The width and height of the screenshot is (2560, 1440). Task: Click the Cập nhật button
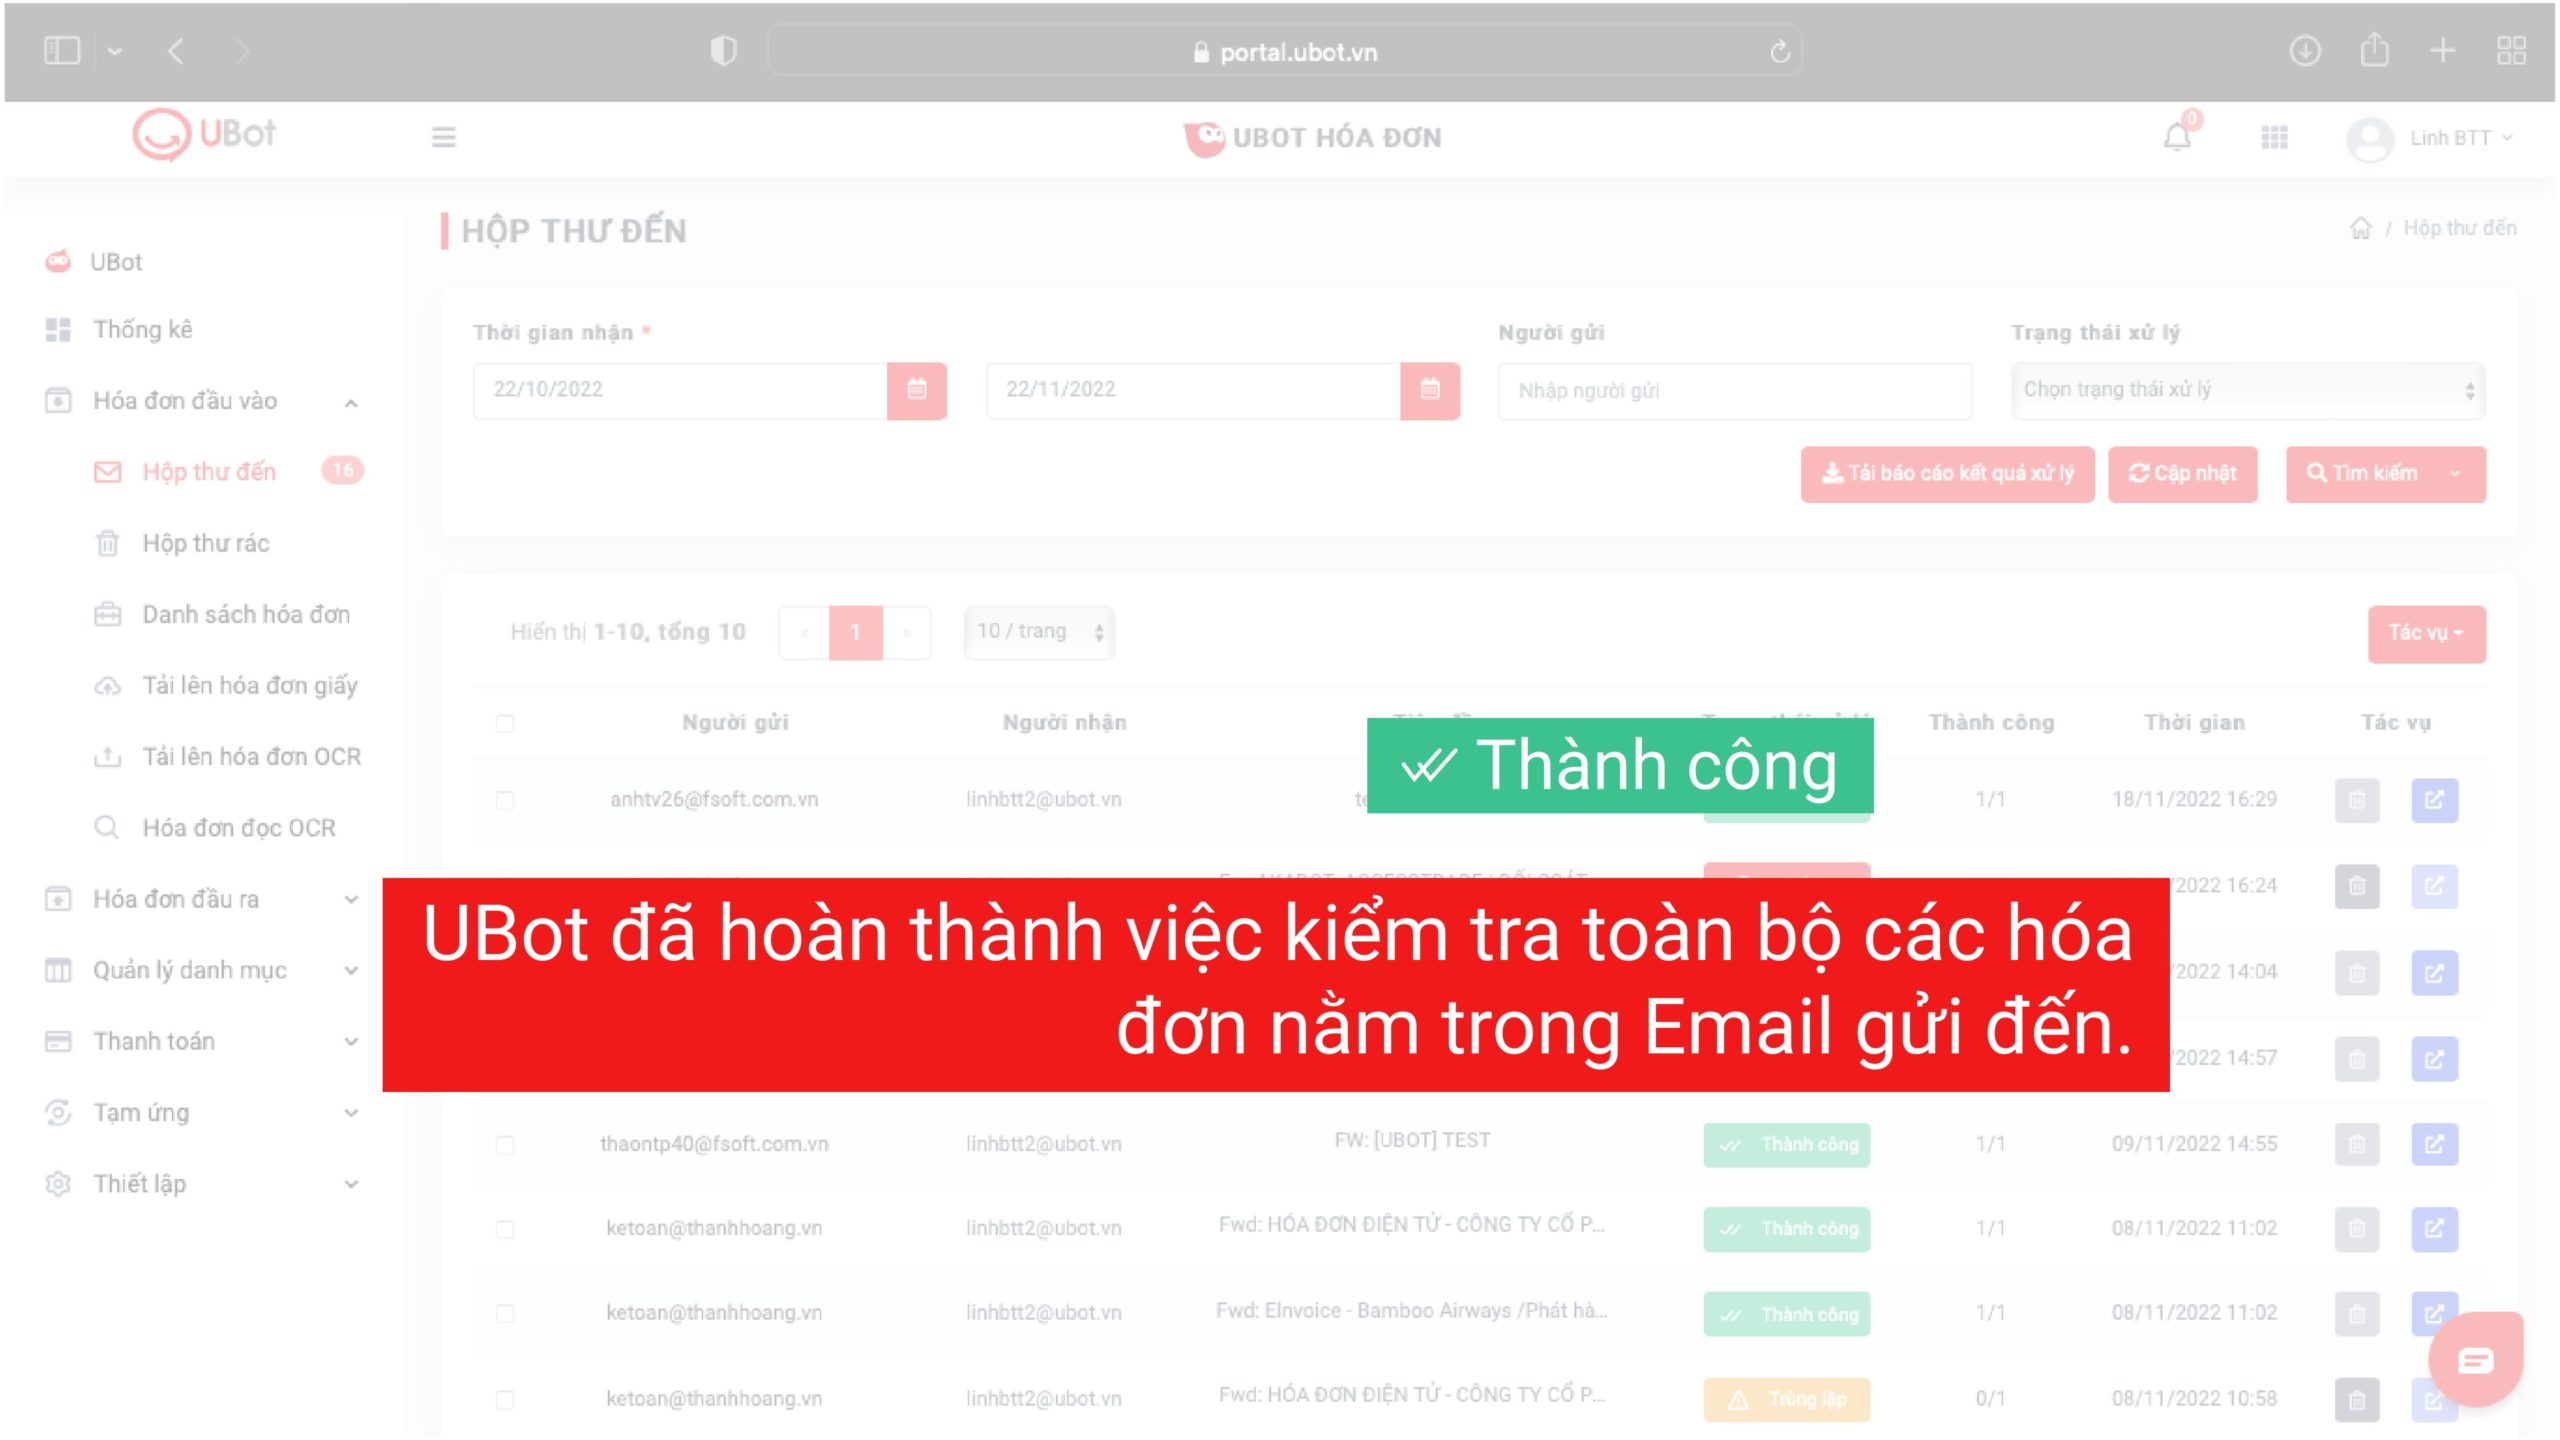[x=2182, y=474]
